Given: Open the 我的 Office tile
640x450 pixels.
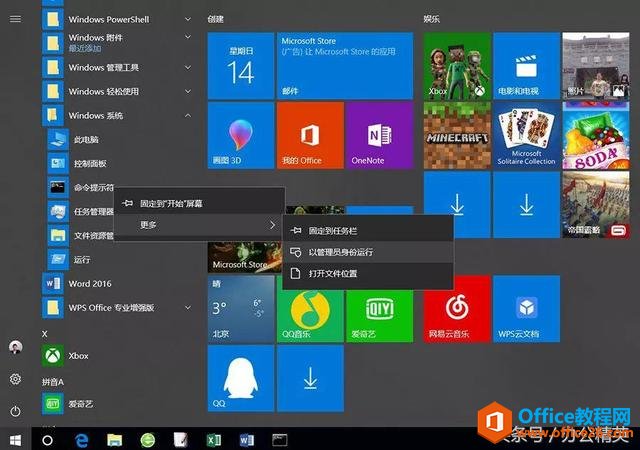Looking at the screenshot, I should 310,135.
